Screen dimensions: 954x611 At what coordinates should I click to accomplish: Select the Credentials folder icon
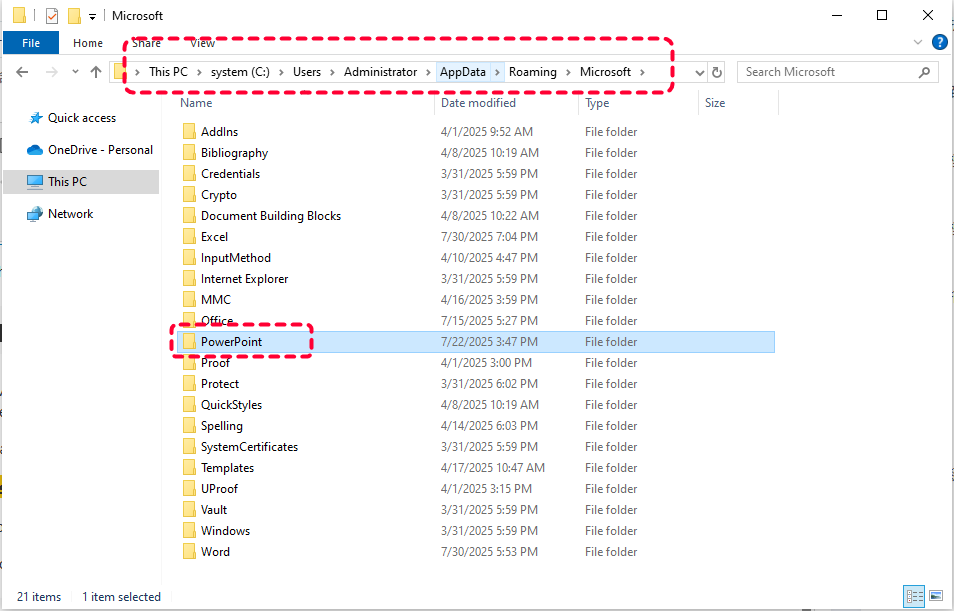coord(189,173)
